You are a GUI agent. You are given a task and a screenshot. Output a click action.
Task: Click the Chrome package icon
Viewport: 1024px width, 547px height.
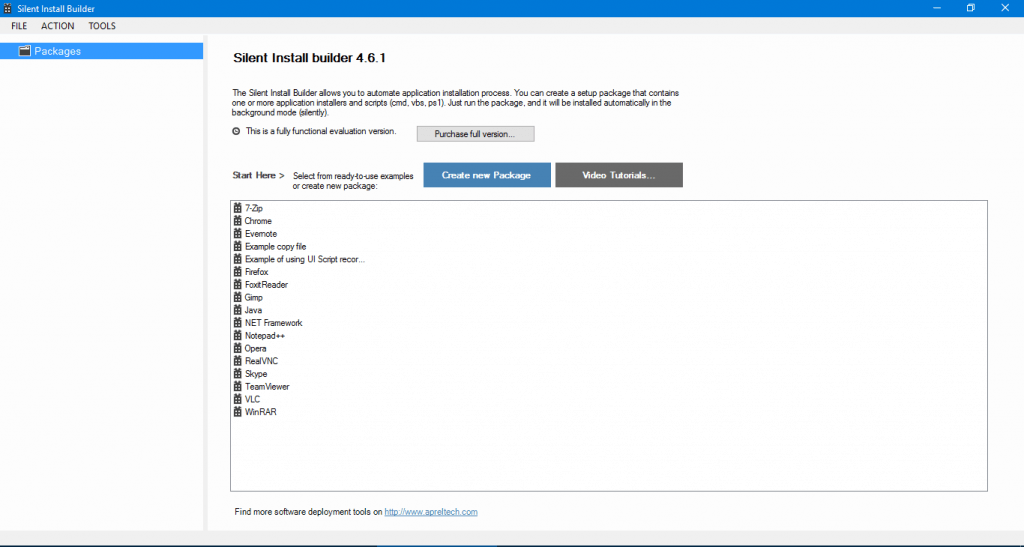tap(238, 221)
